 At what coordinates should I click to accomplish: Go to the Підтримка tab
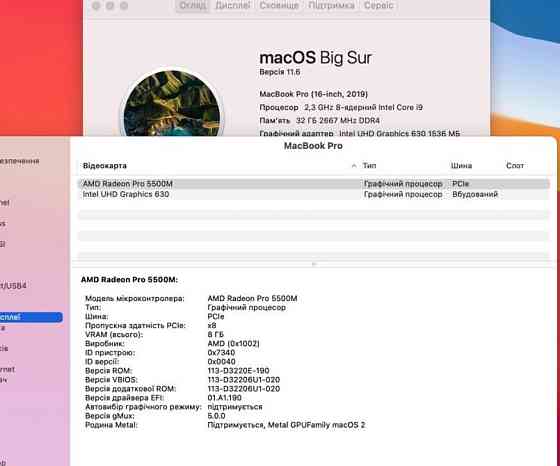(x=331, y=6)
